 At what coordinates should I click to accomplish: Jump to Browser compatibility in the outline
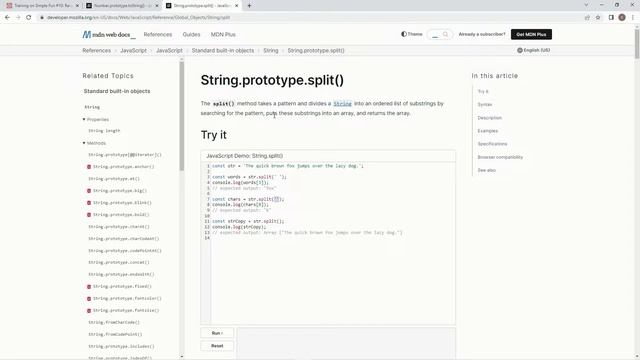(500, 157)
